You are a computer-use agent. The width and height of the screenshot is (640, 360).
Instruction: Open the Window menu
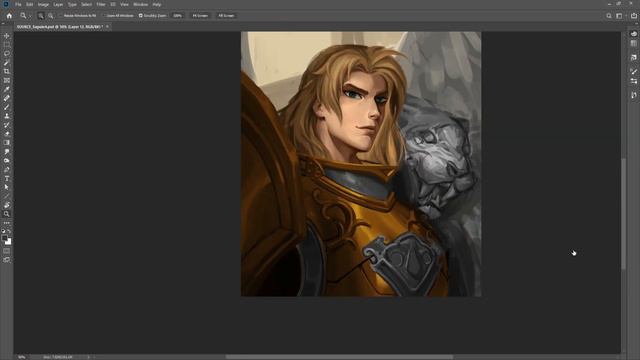click(x=140, y=4)
